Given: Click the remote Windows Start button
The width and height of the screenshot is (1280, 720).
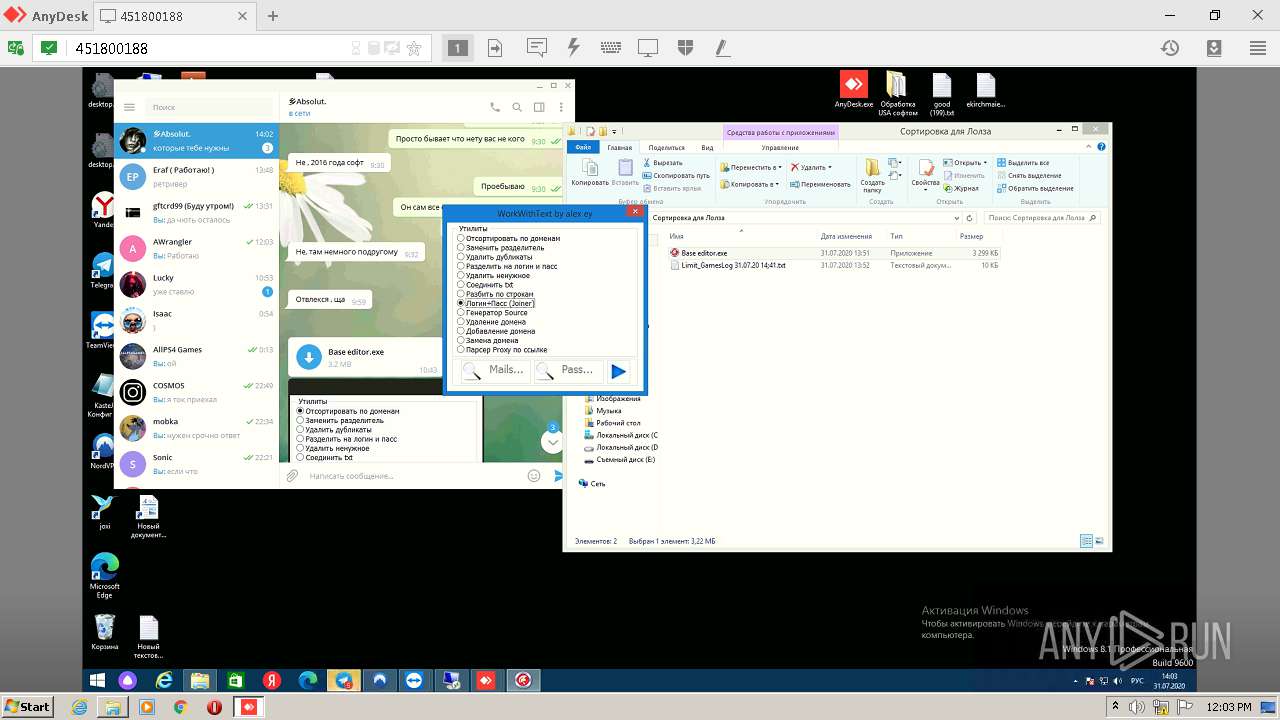Looking at the screenshot, I should tap(98, 680).
